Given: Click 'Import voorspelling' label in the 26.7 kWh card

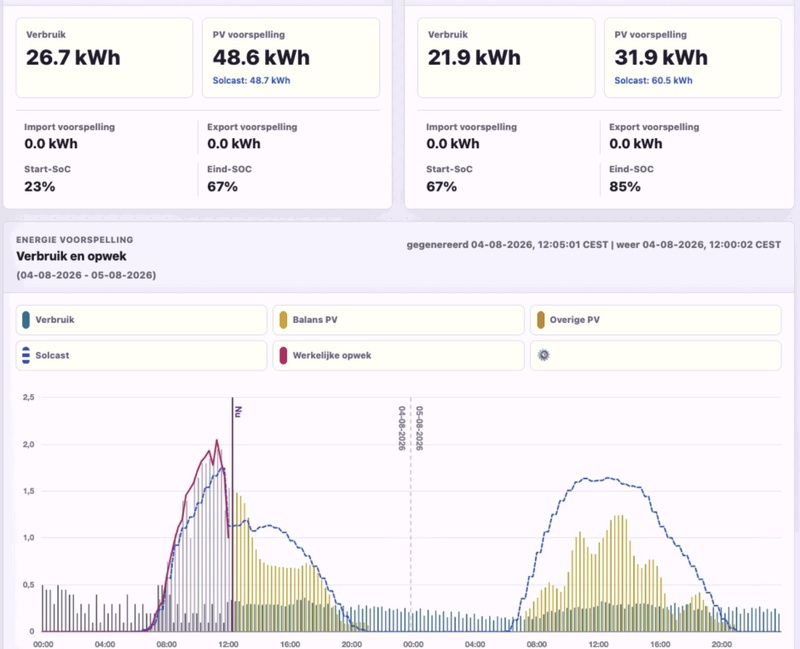Looking at the screenshot, I should click(69, 127).
